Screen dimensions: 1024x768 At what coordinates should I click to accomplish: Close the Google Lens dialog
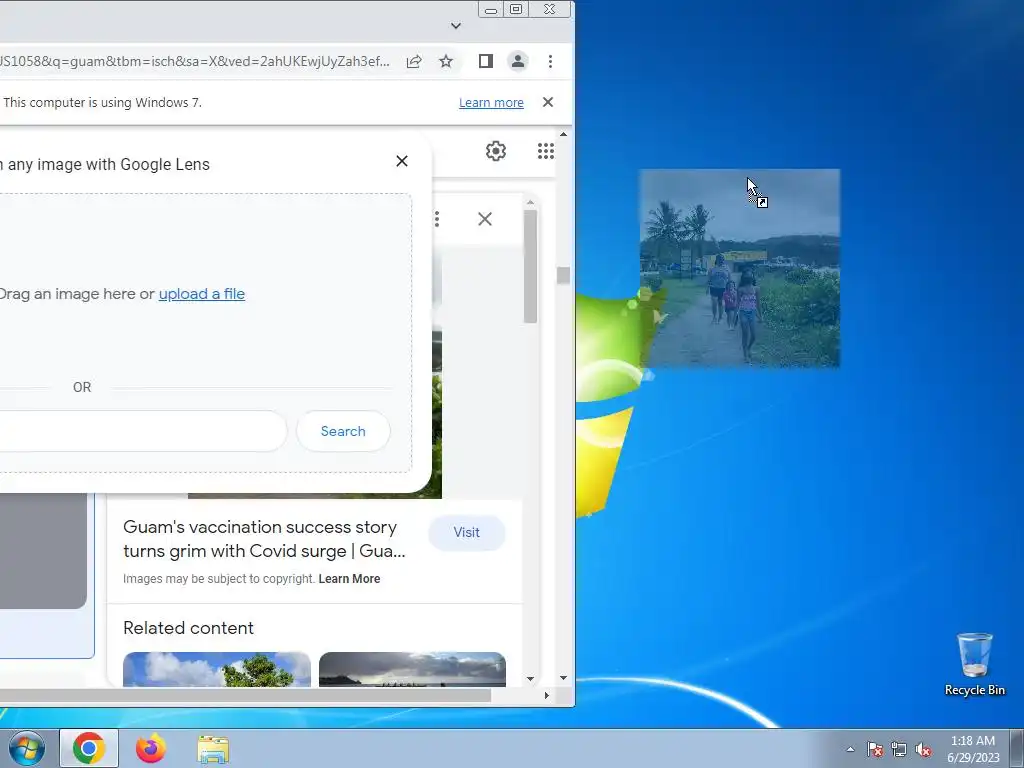point(402,161)
